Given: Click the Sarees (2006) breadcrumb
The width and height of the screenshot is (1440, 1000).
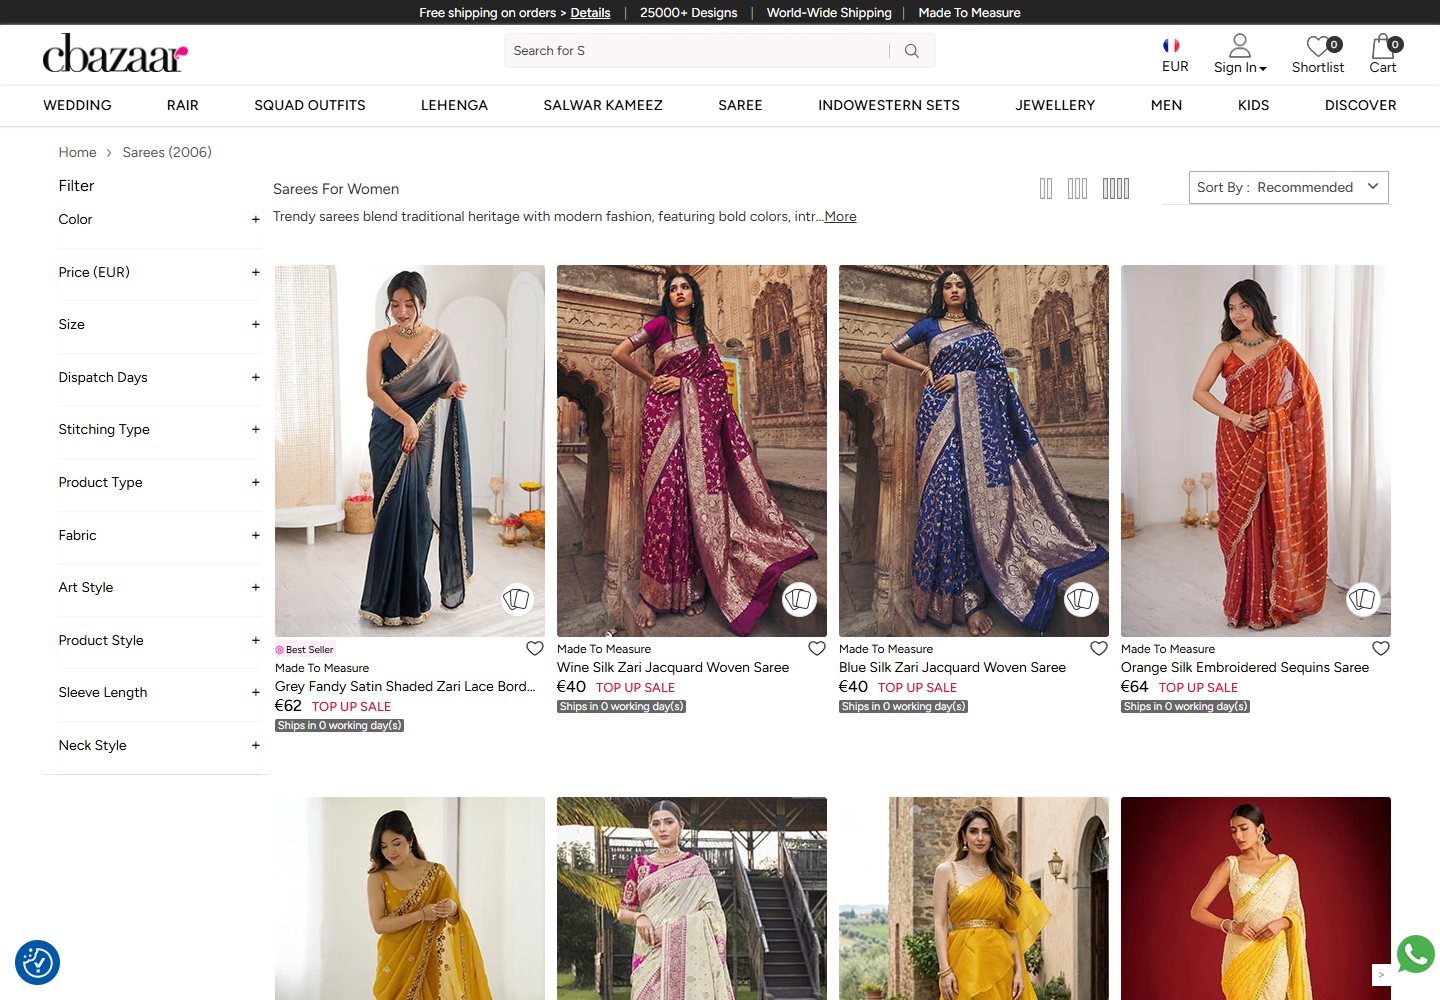Looking at the screenshot, I should click(x=167, y=152).
